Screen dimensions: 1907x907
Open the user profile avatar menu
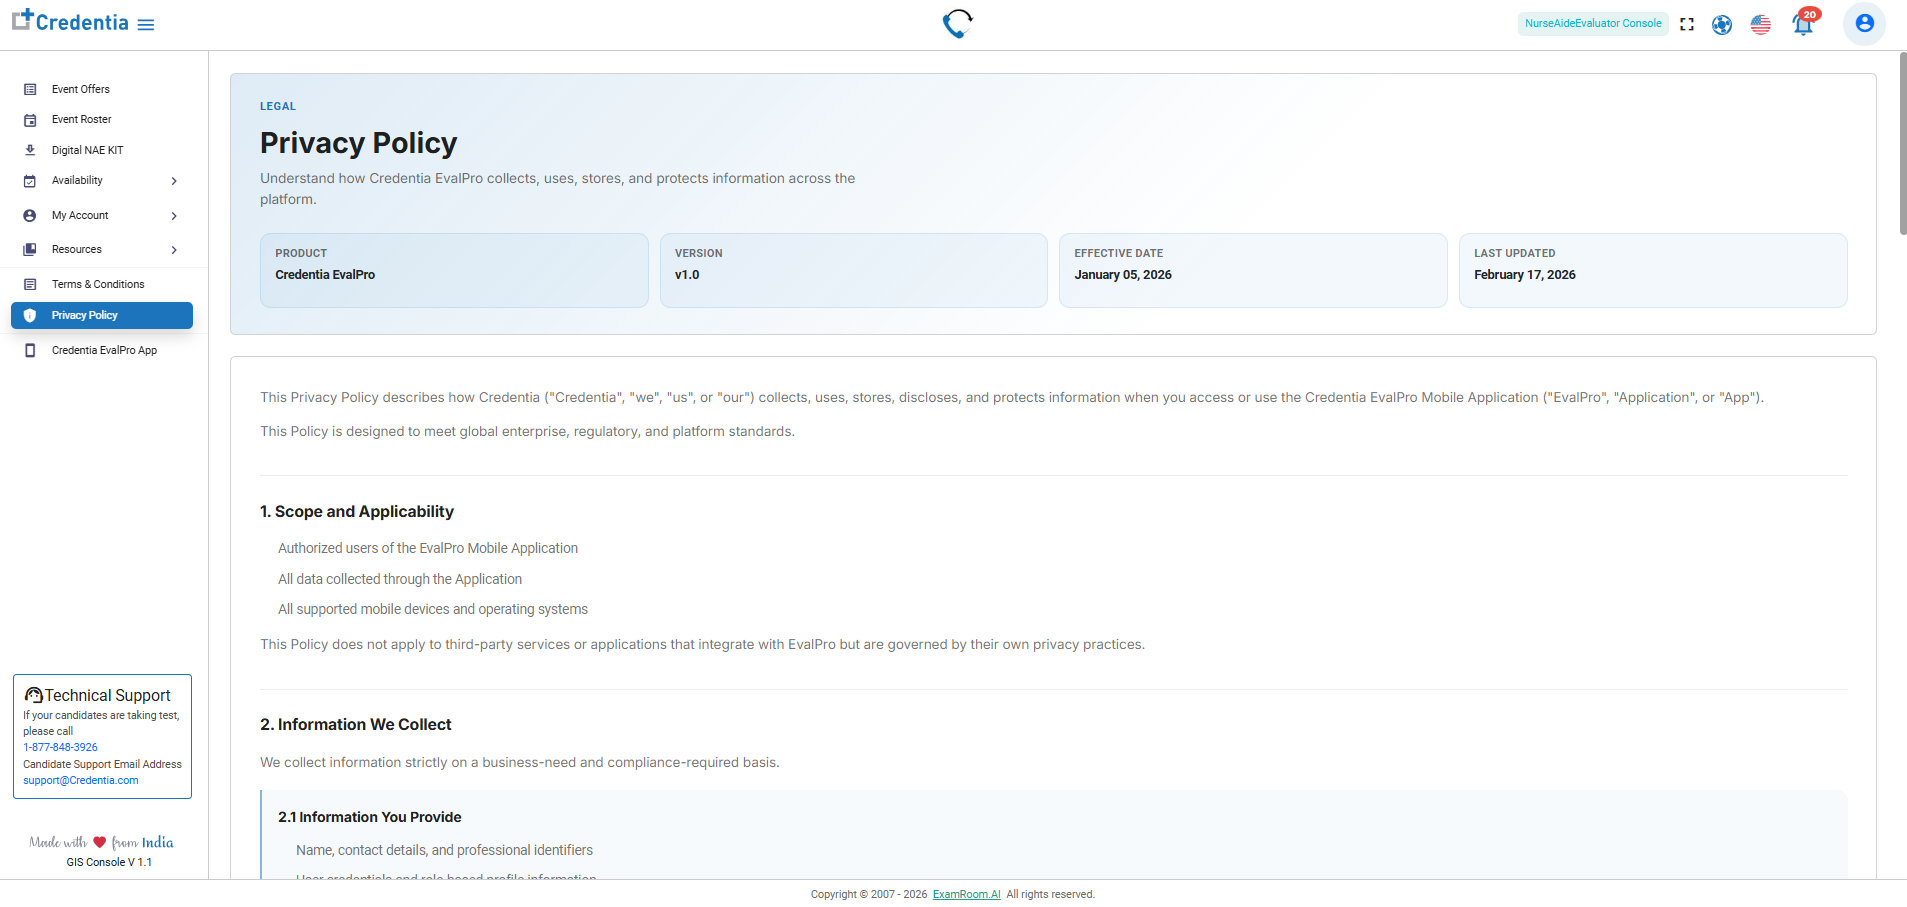(x=1864, y=23)
